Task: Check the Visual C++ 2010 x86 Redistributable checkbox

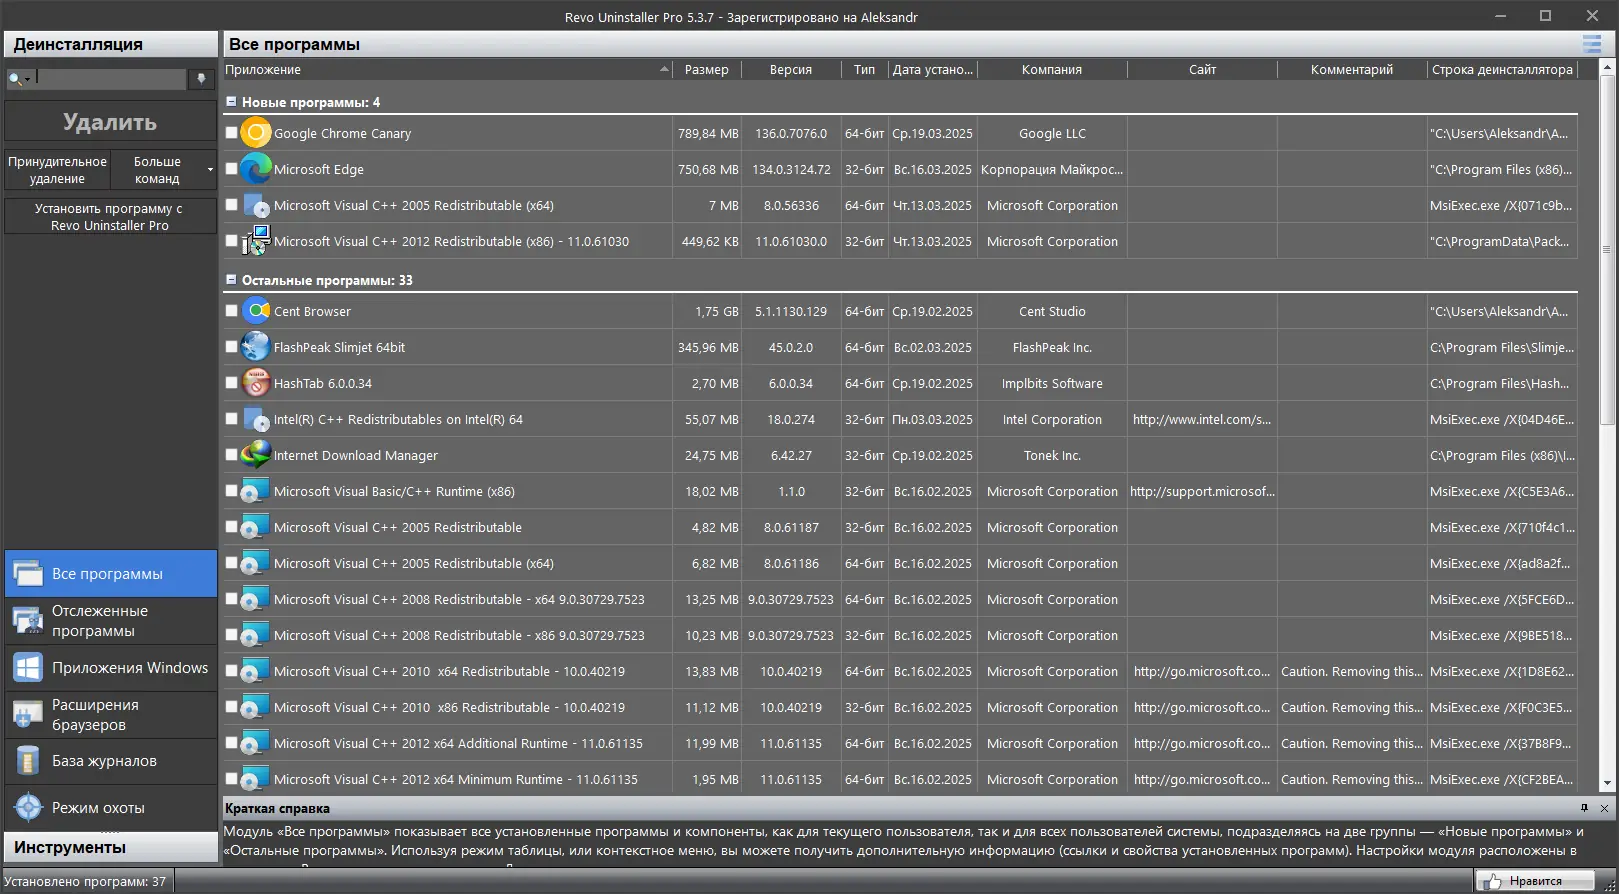Action: pyautogui.click(x=232, y=707)
